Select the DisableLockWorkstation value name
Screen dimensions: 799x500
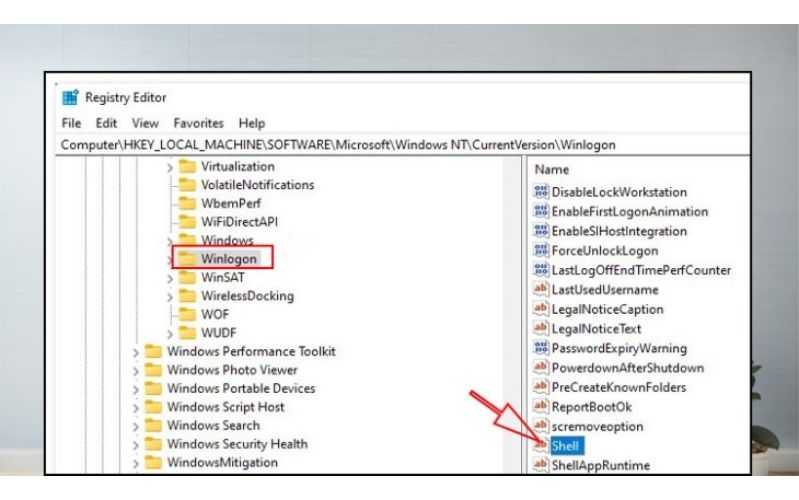(619, 192)
